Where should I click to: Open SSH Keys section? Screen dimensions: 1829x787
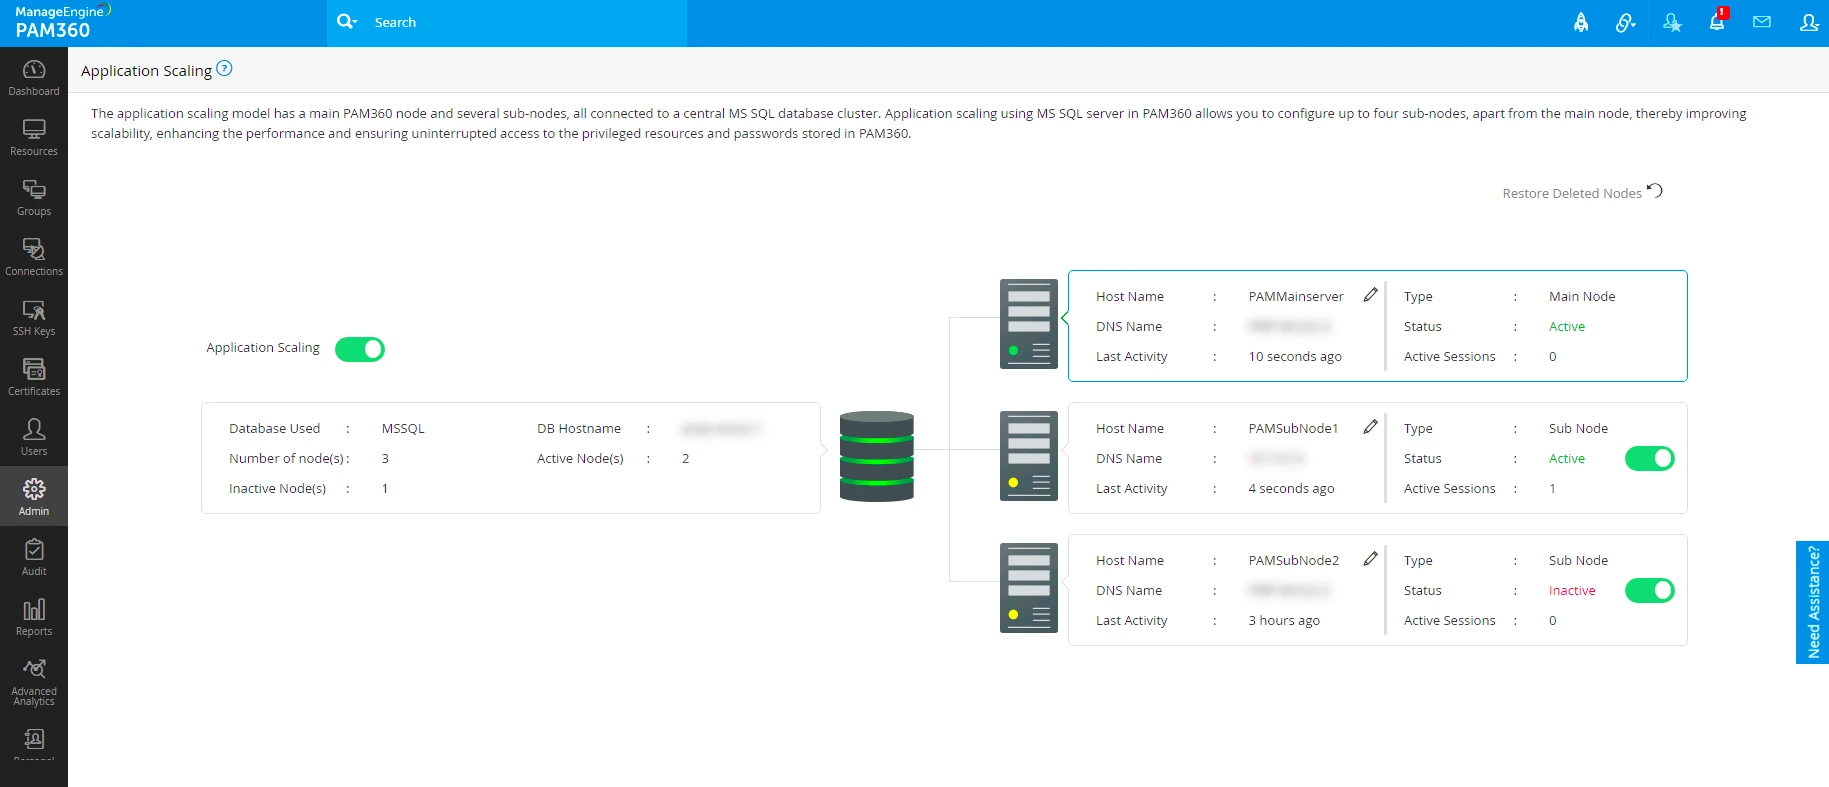[34, 317]
